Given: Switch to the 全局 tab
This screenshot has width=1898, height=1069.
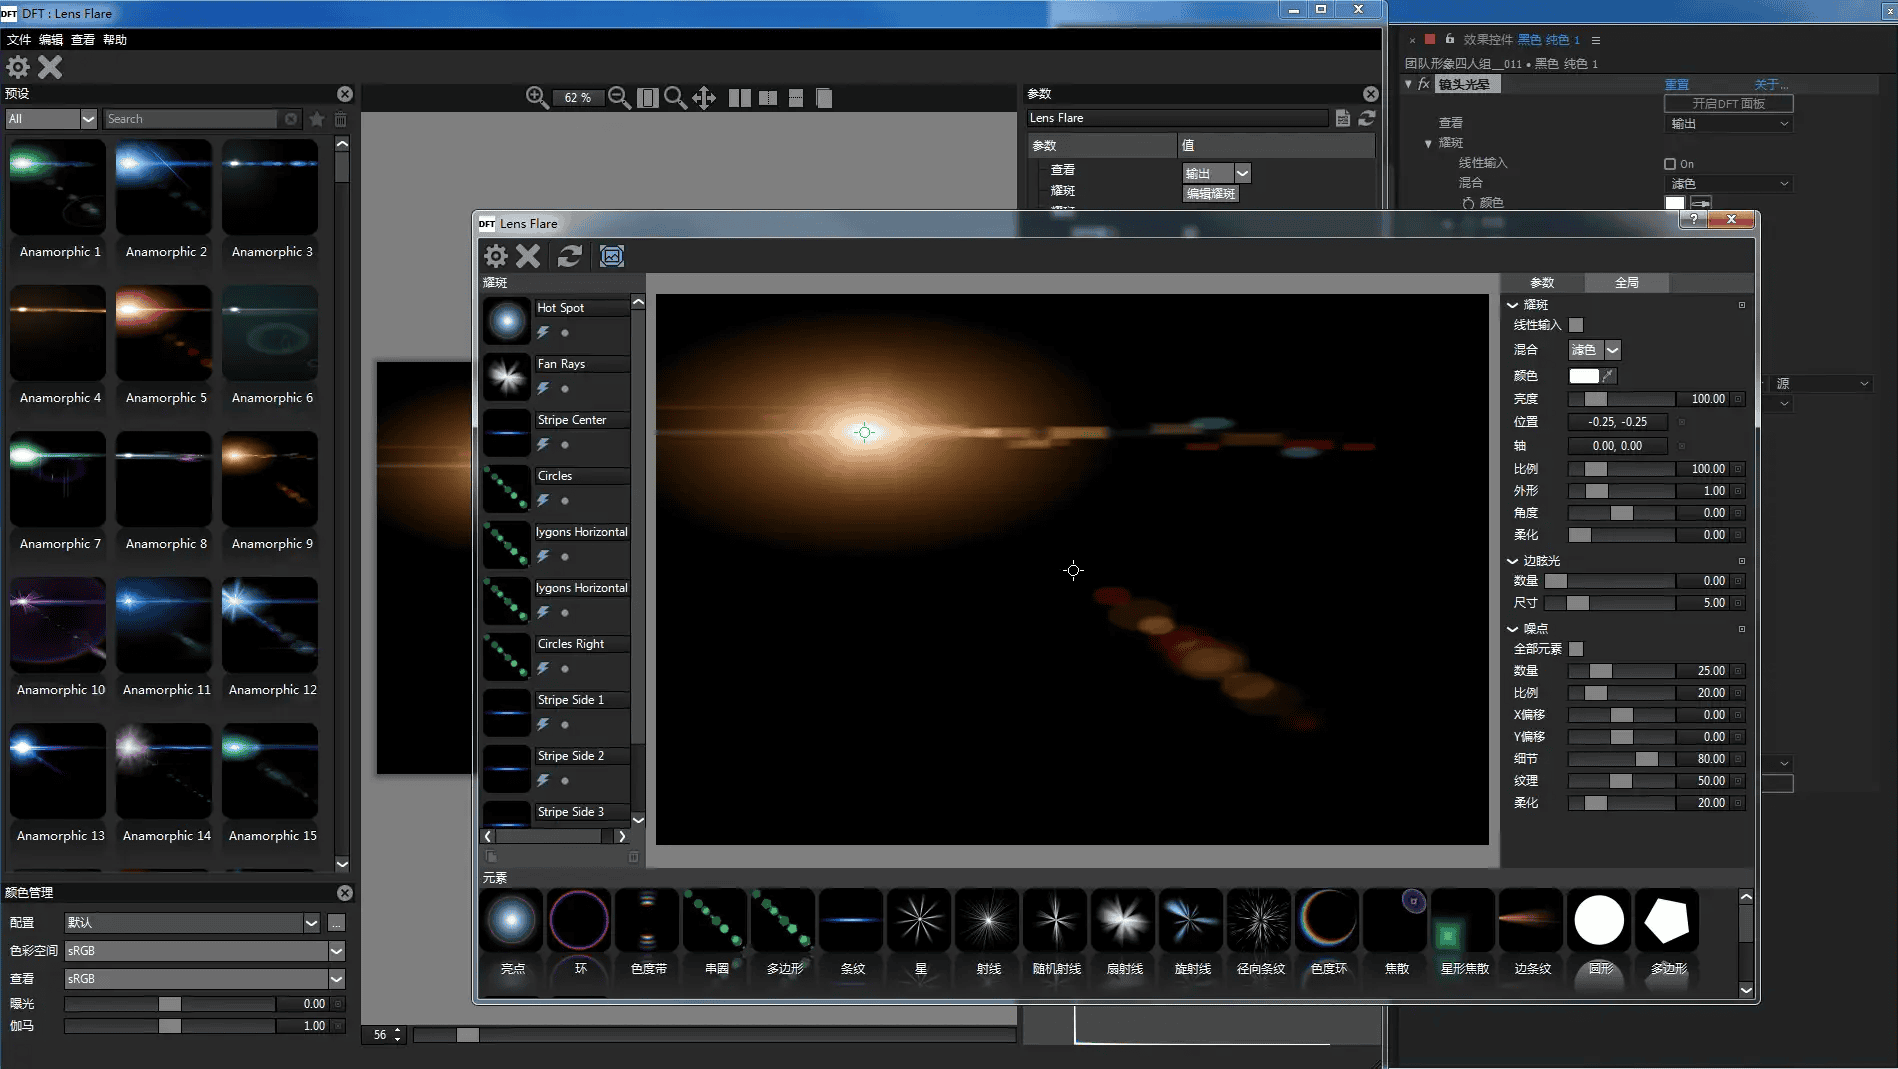Looking at the screenshot, I should click(1626, 283).
